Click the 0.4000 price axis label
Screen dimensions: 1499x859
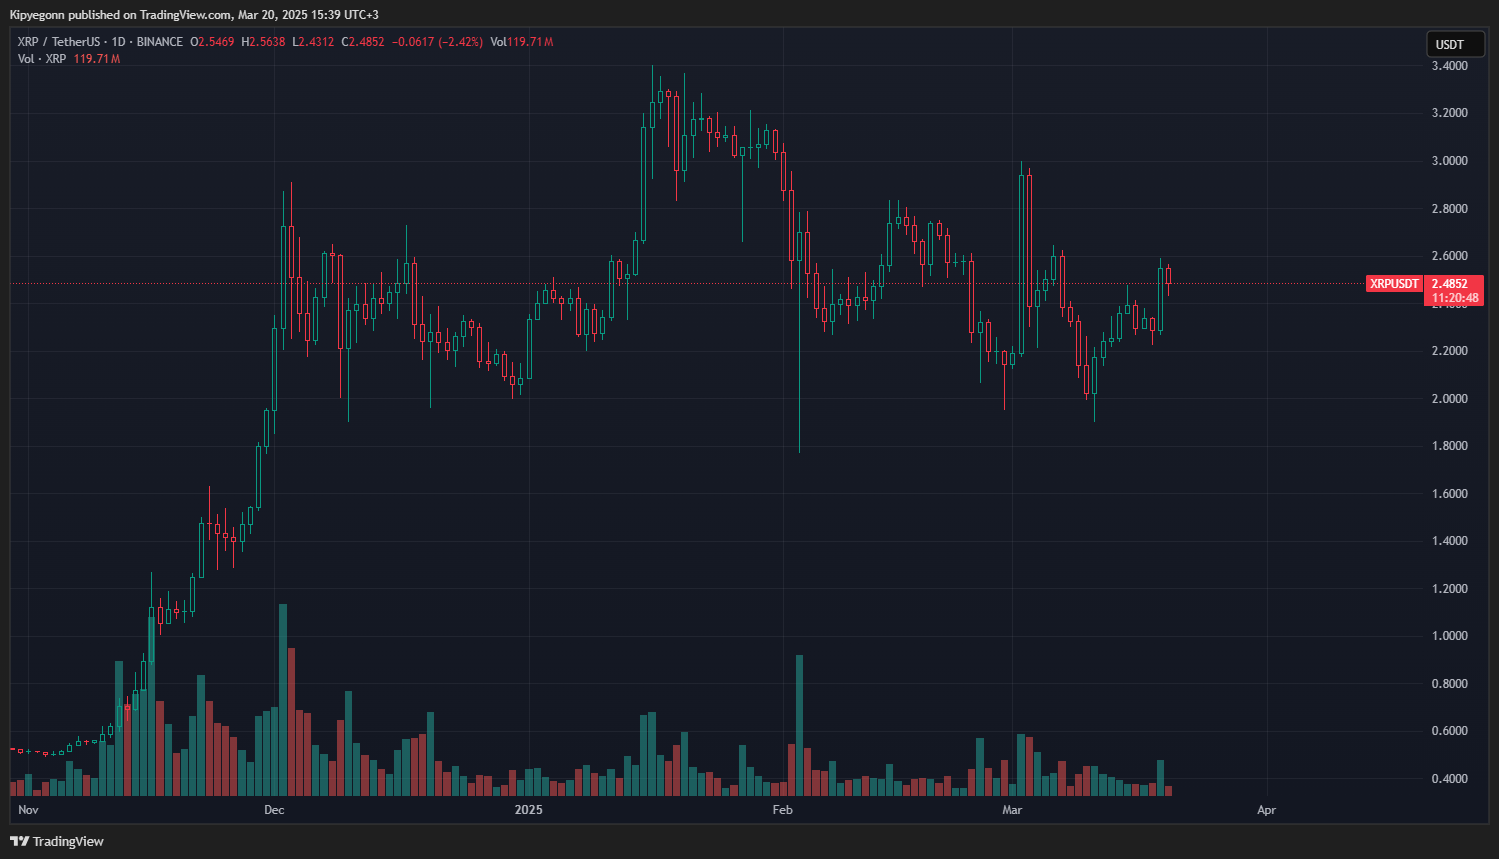1450,779
